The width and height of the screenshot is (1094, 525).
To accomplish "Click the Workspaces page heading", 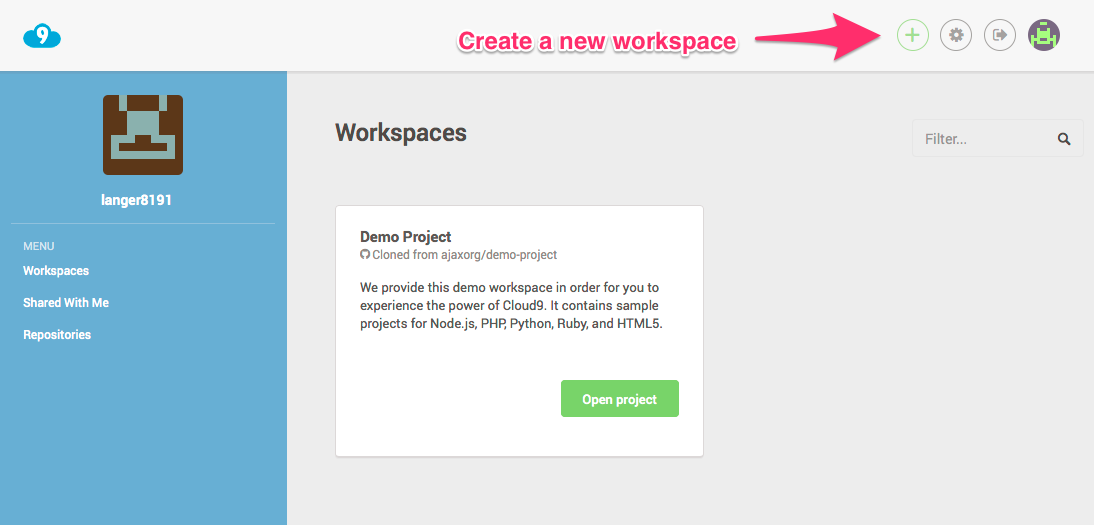I will click(401, 133).
